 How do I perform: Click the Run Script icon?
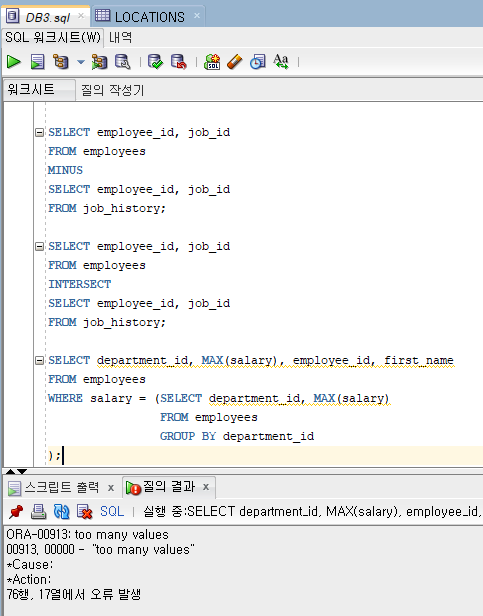pos(38,62)
